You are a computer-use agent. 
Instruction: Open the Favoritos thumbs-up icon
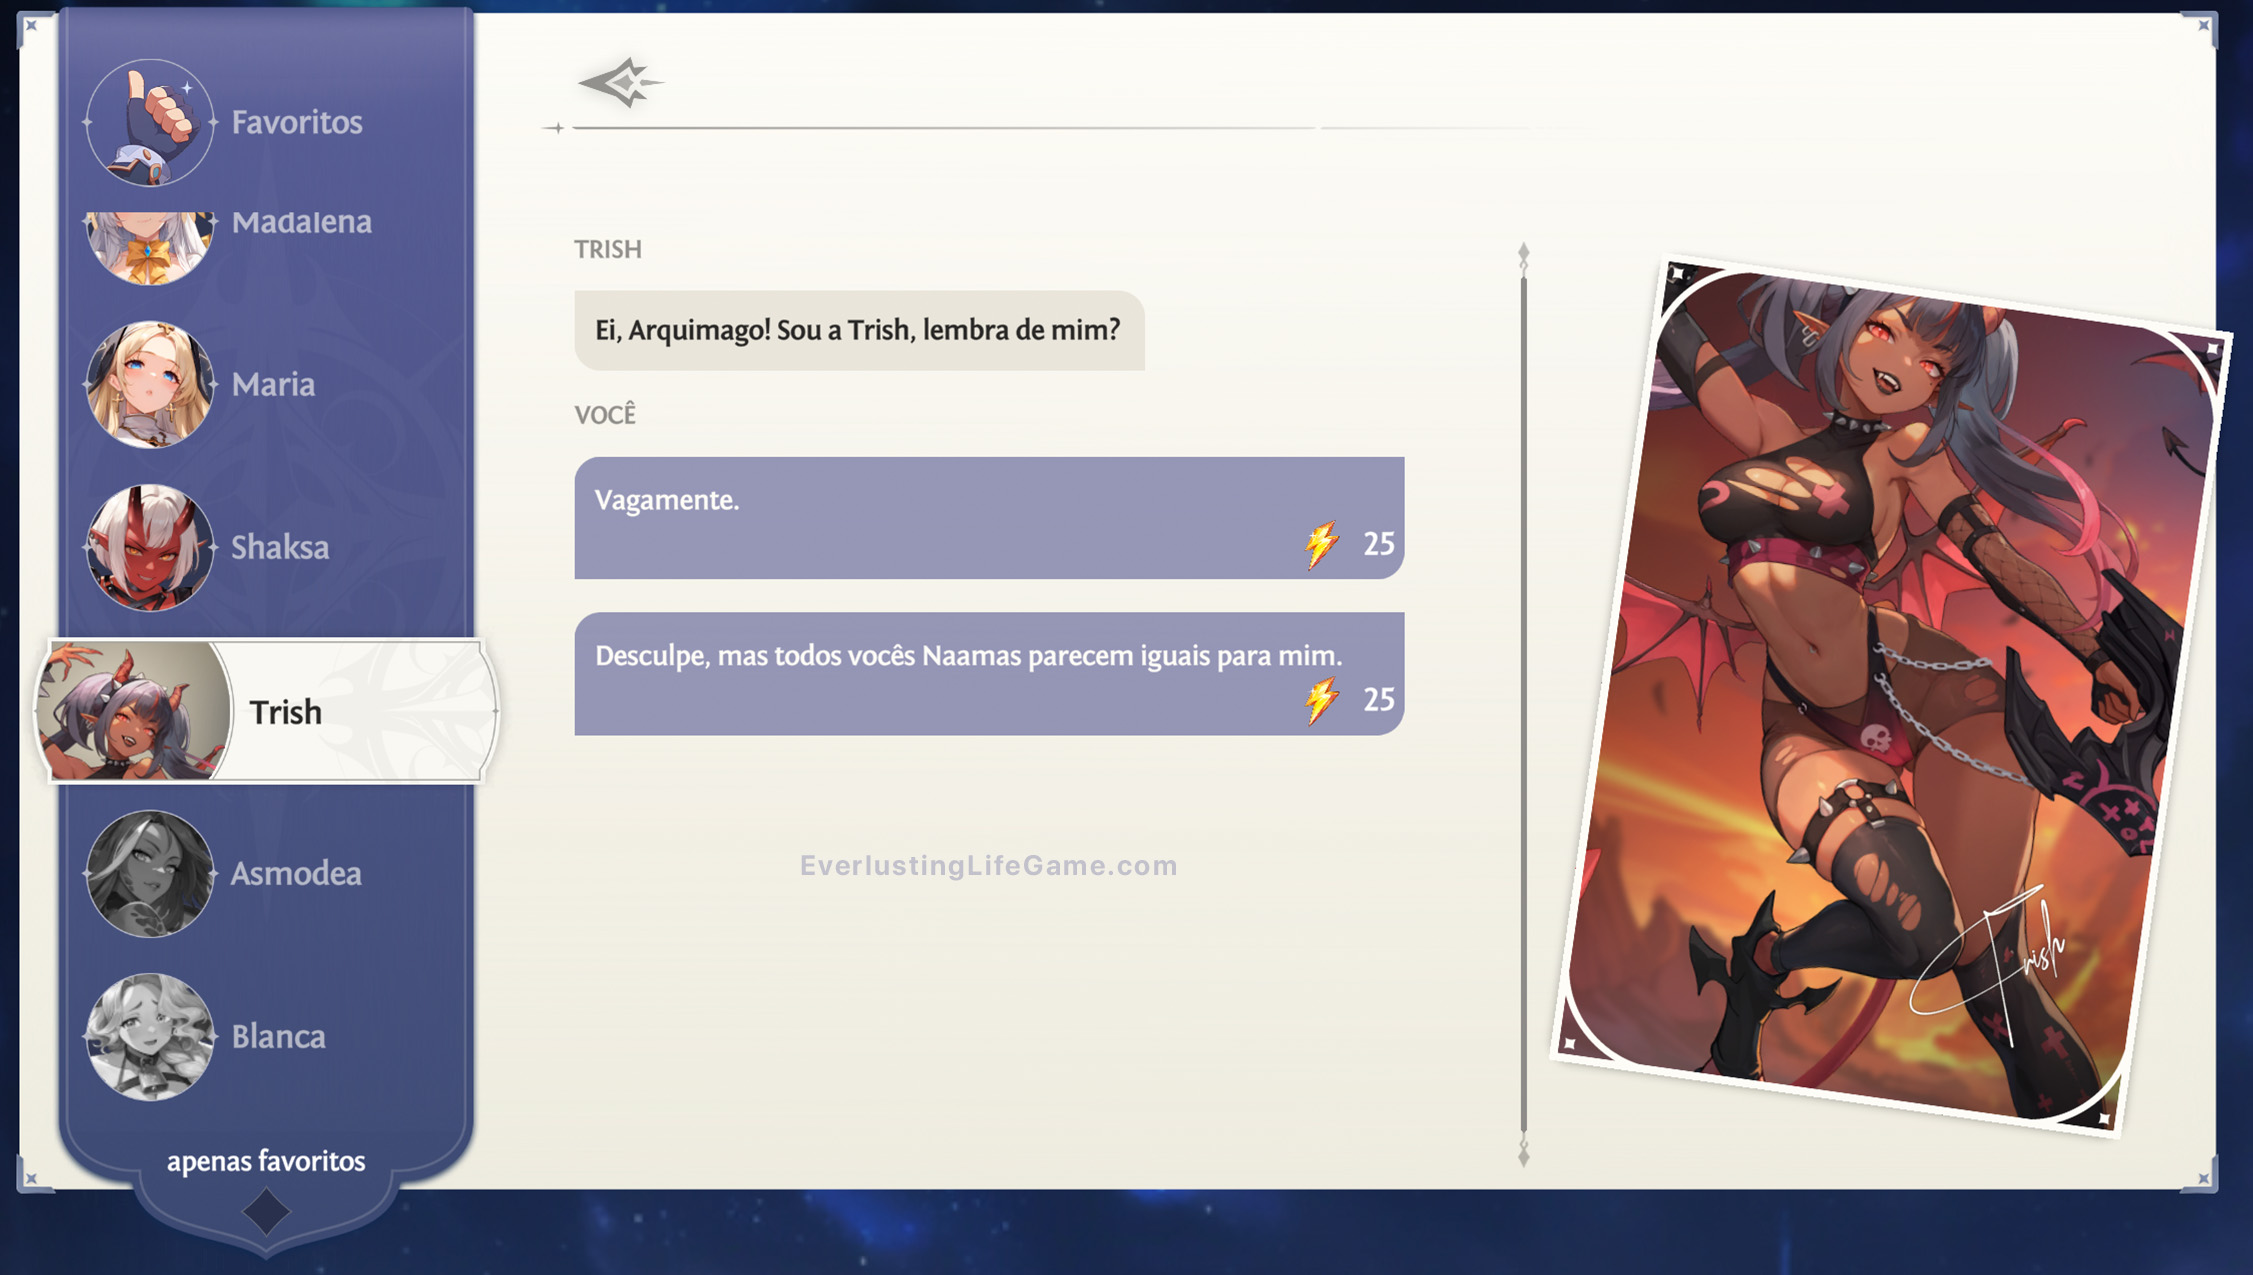tap(149, 122)
